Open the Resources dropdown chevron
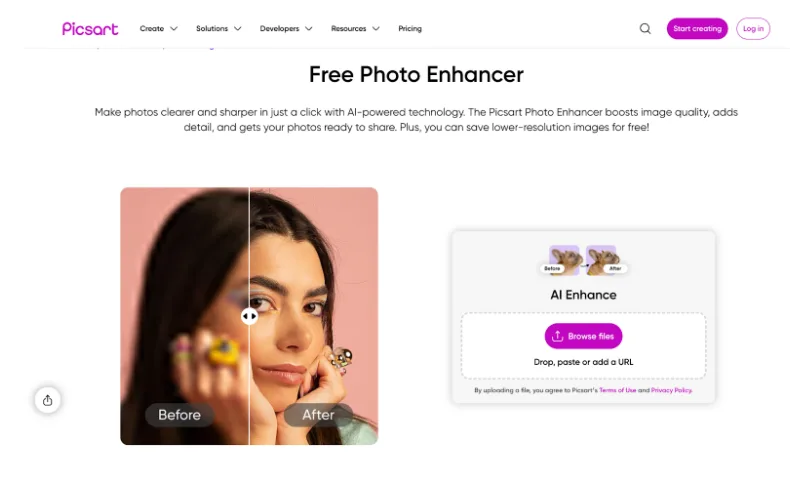 [376, 29]
